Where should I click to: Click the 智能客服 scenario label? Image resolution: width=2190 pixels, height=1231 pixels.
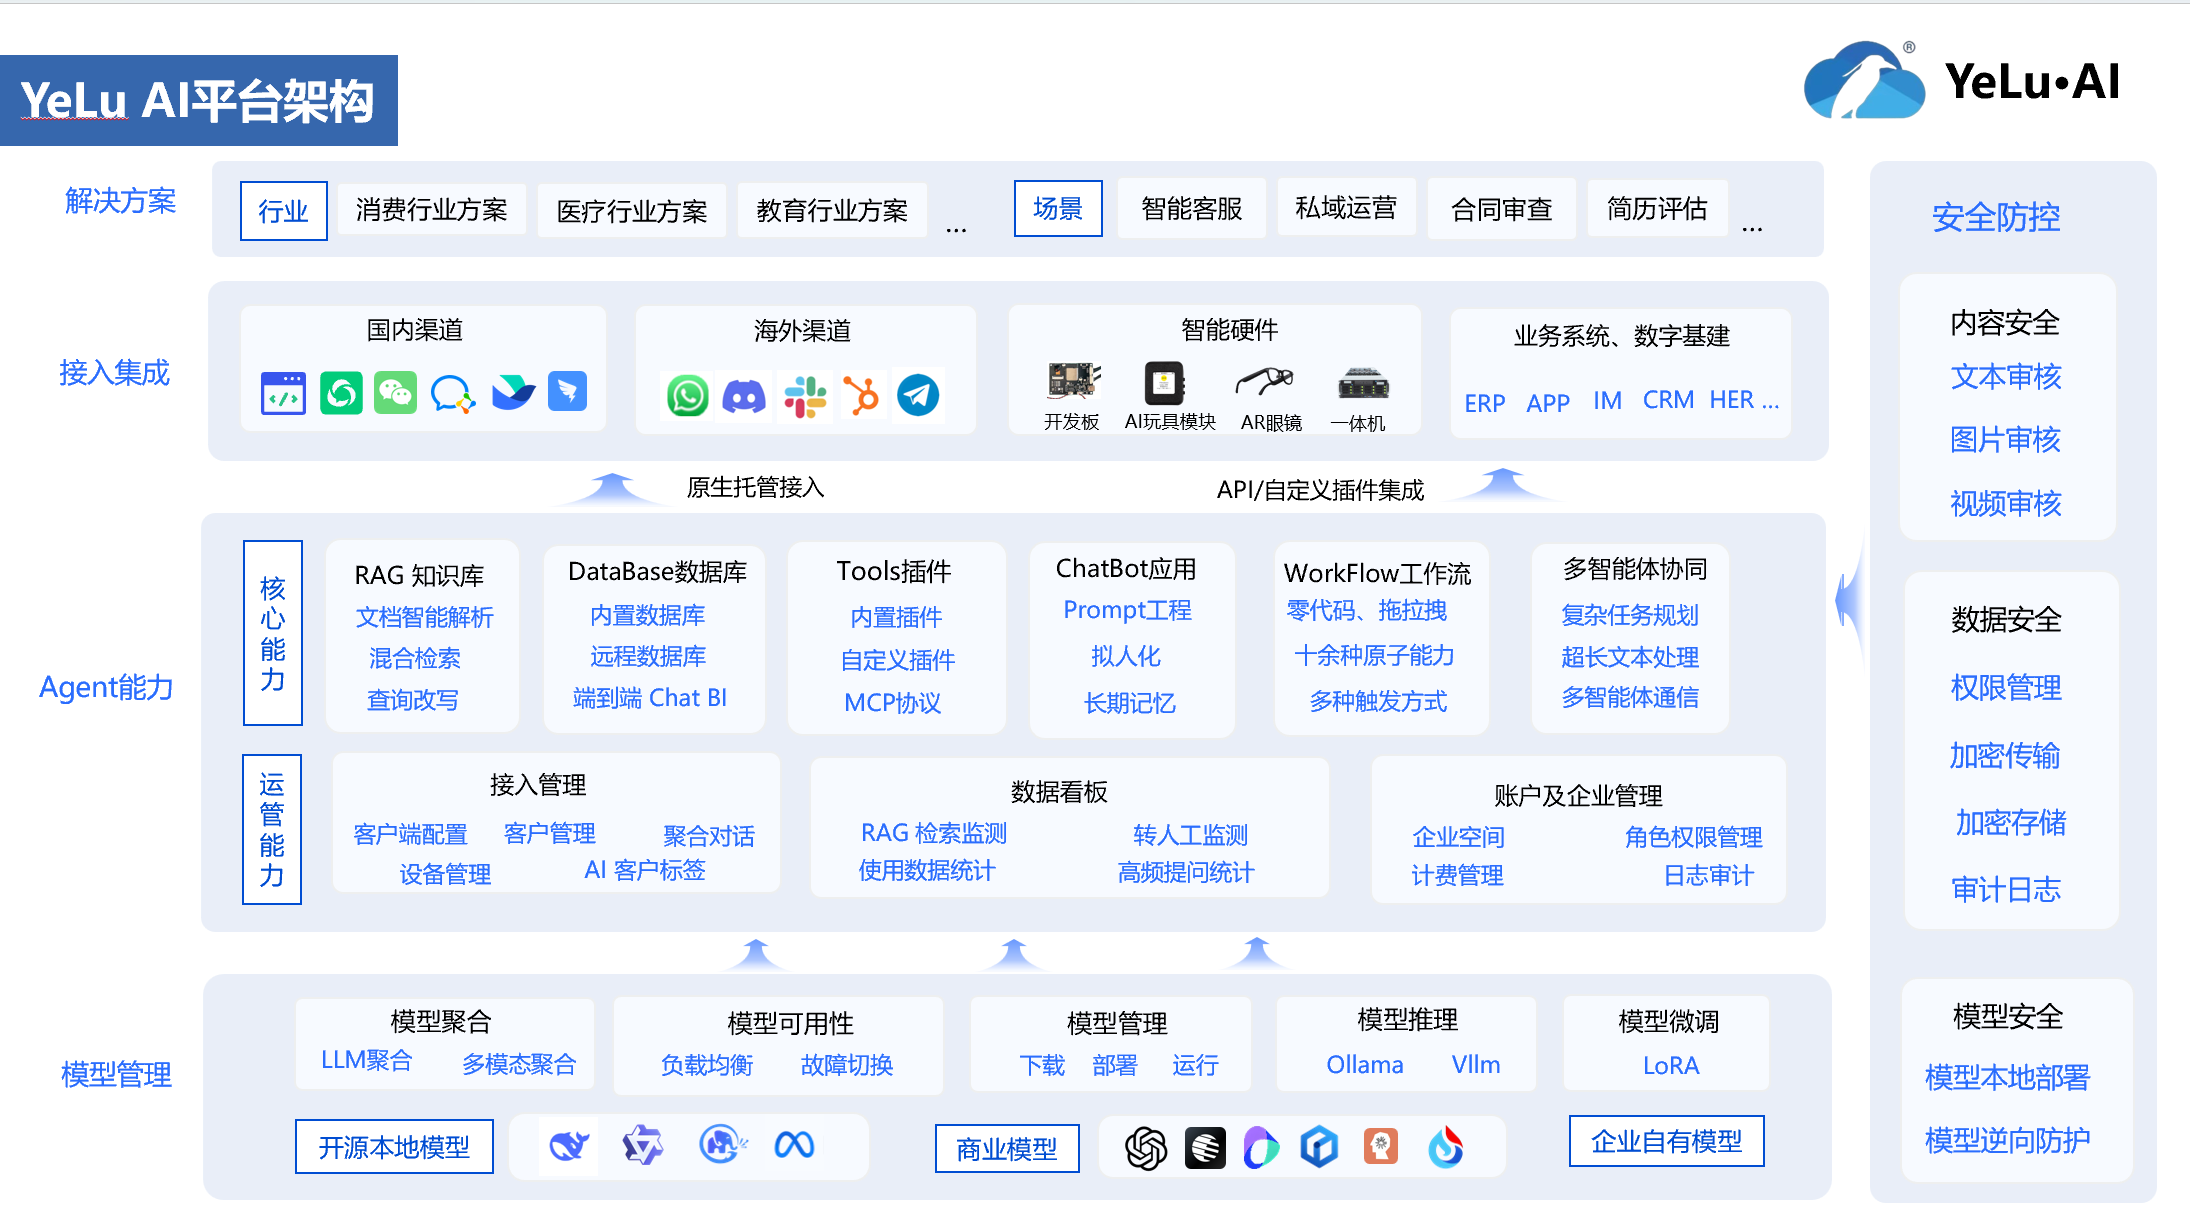1191,208
